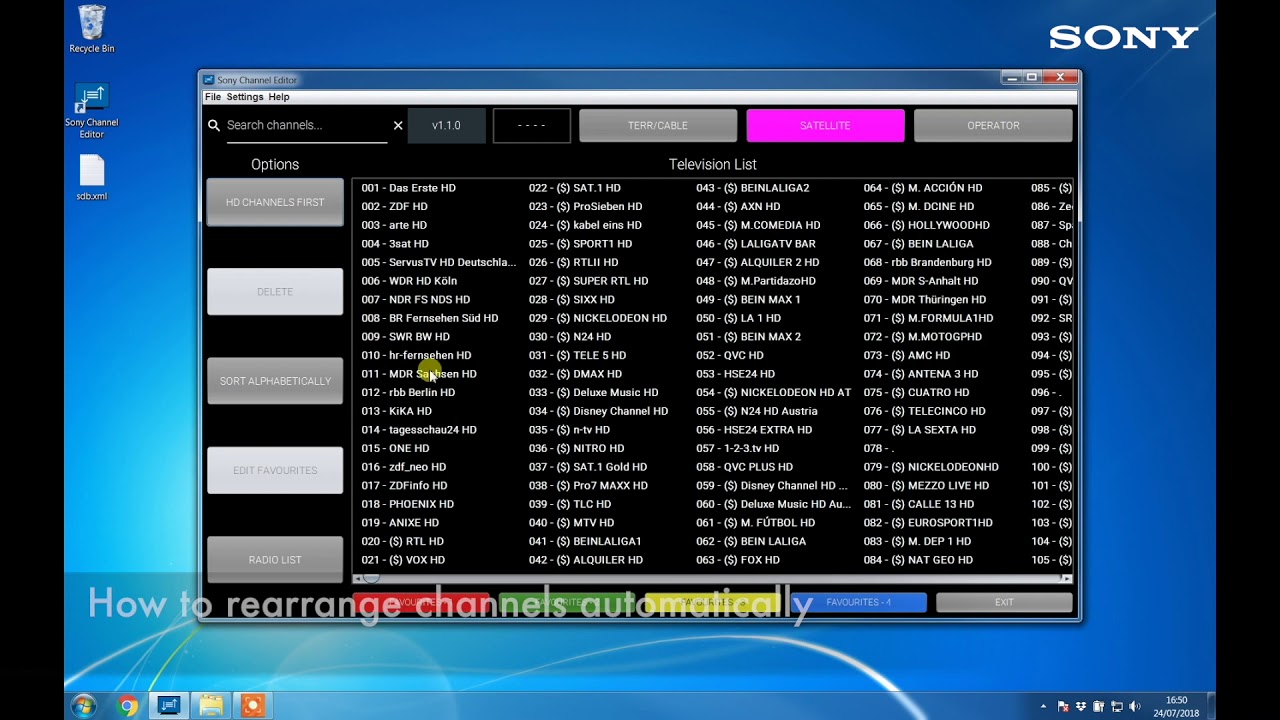The image size is (1280, 720).
Task: Launch Chrome from the taskbar
Action: [127, 706]
